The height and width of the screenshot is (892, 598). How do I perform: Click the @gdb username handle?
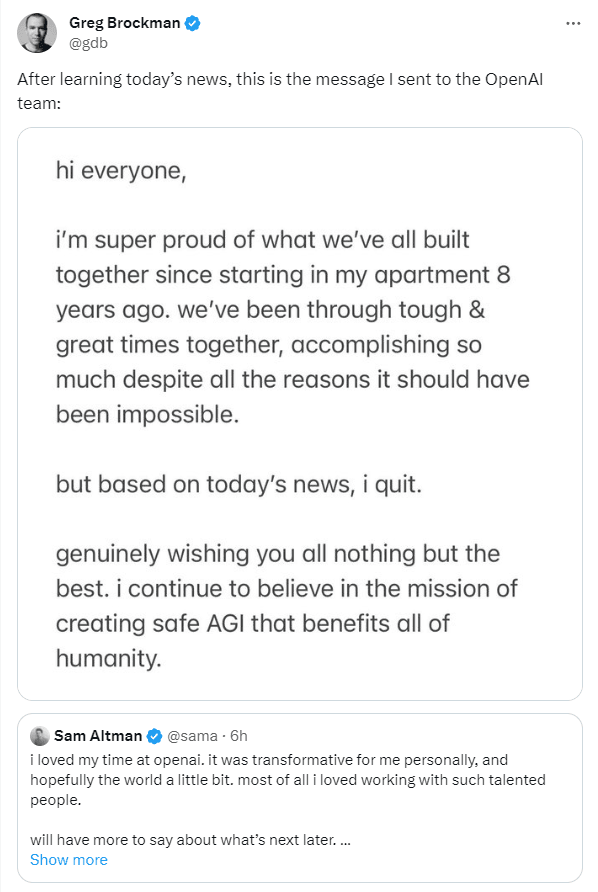pyautogui.click(x=88, y=43)
